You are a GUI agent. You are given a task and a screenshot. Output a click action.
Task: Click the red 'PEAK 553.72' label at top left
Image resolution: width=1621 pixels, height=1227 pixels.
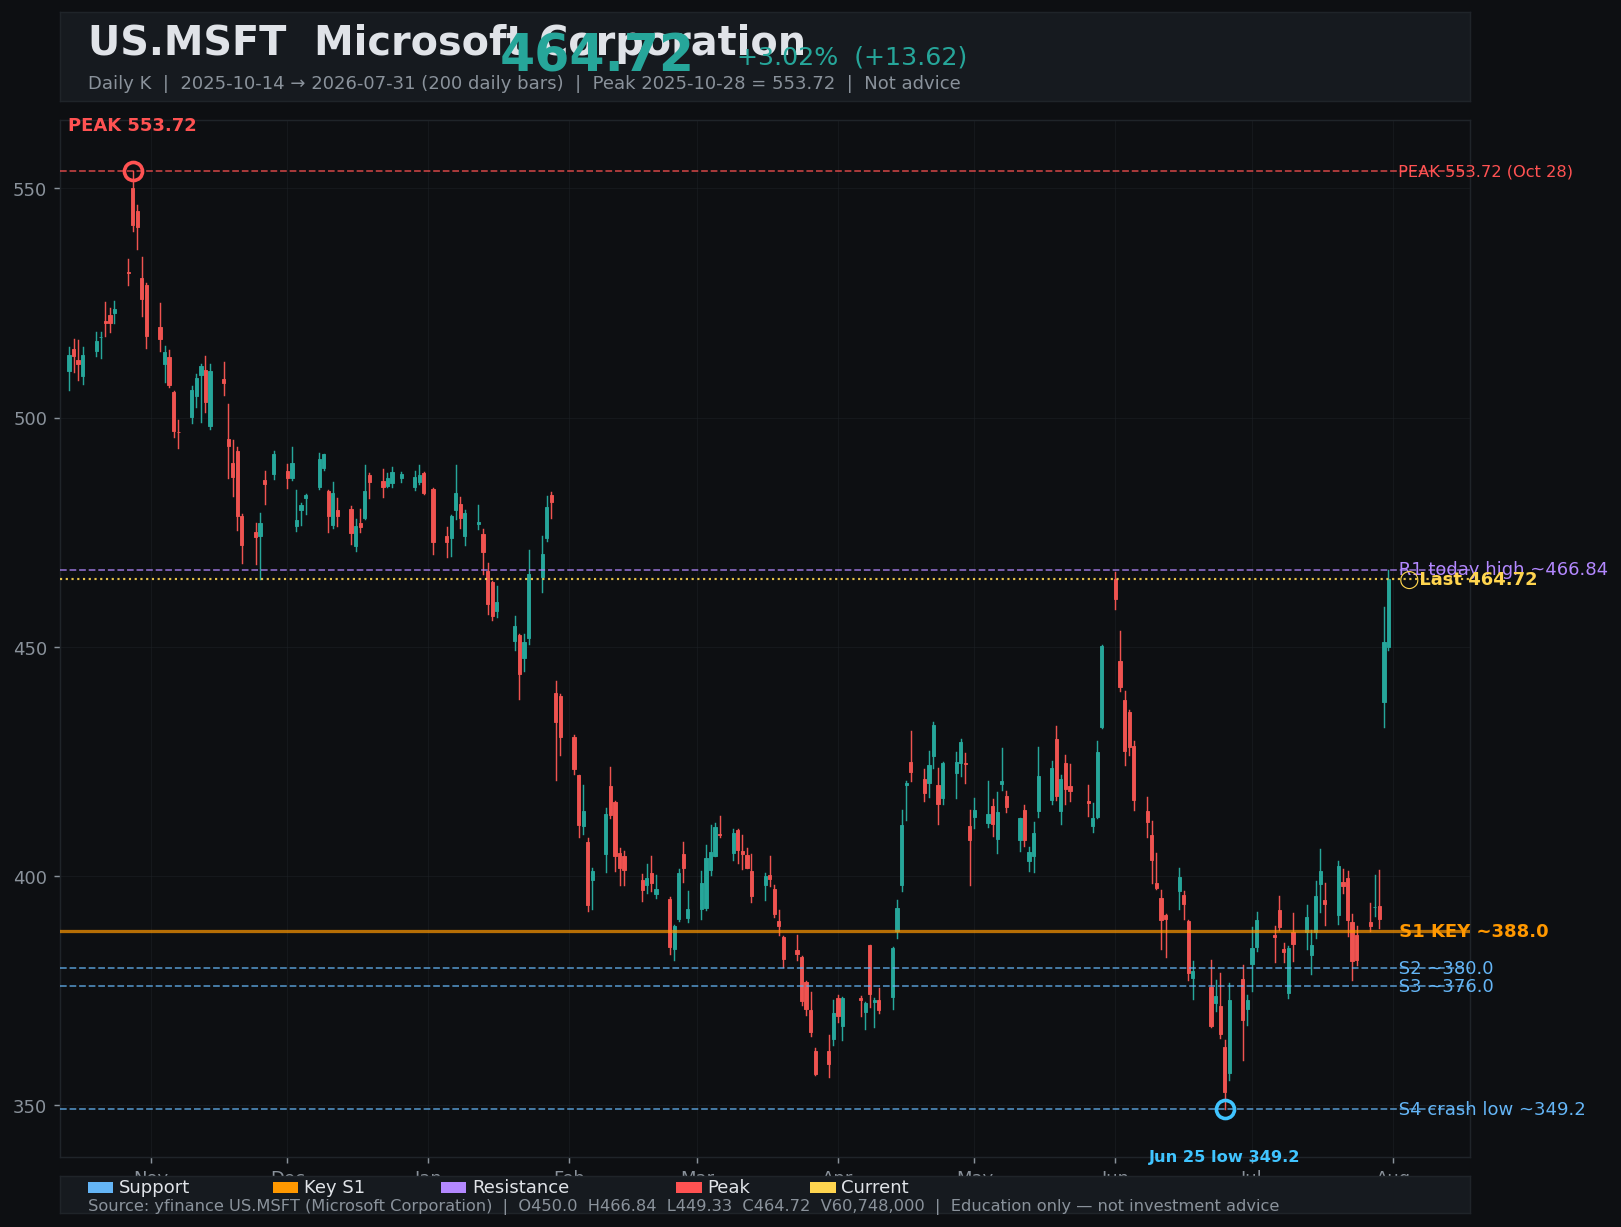click(x=132, y=126)
